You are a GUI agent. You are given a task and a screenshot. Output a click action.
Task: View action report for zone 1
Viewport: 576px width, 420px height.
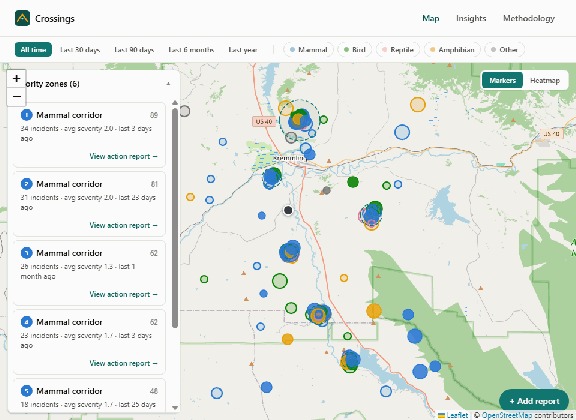(123, 157)
